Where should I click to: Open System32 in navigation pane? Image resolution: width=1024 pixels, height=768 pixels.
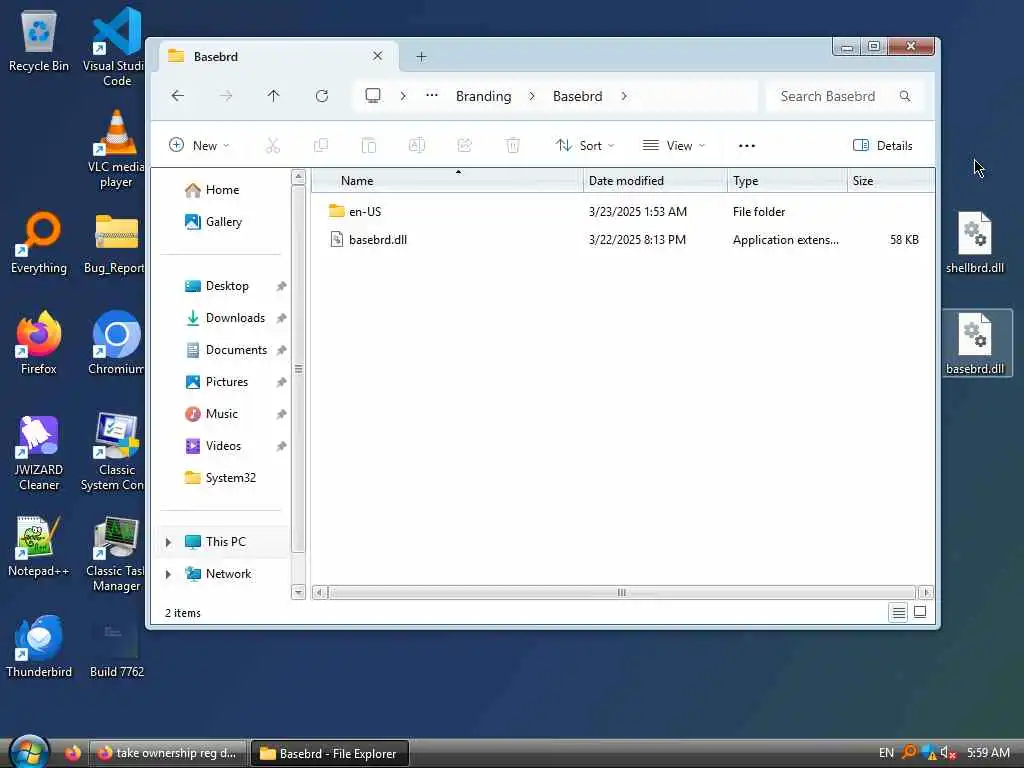pyautogui.click(x=231, y=478)
